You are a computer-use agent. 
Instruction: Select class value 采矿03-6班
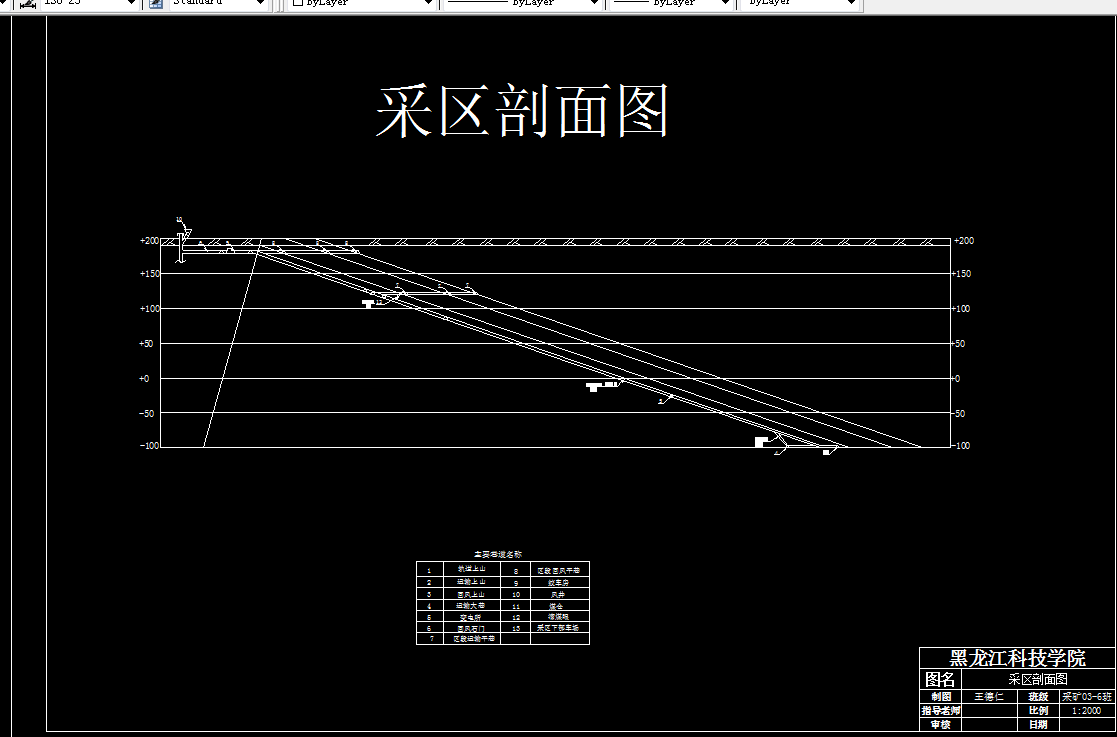[1087, 696]
